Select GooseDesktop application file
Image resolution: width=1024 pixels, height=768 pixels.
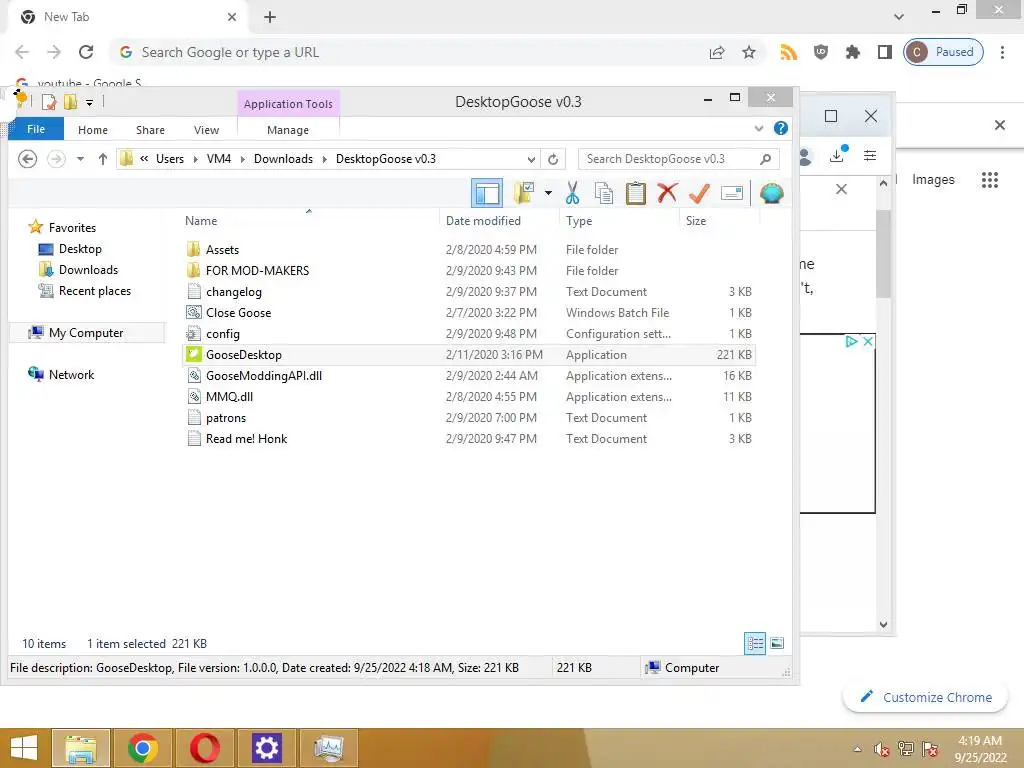point(469,355)
